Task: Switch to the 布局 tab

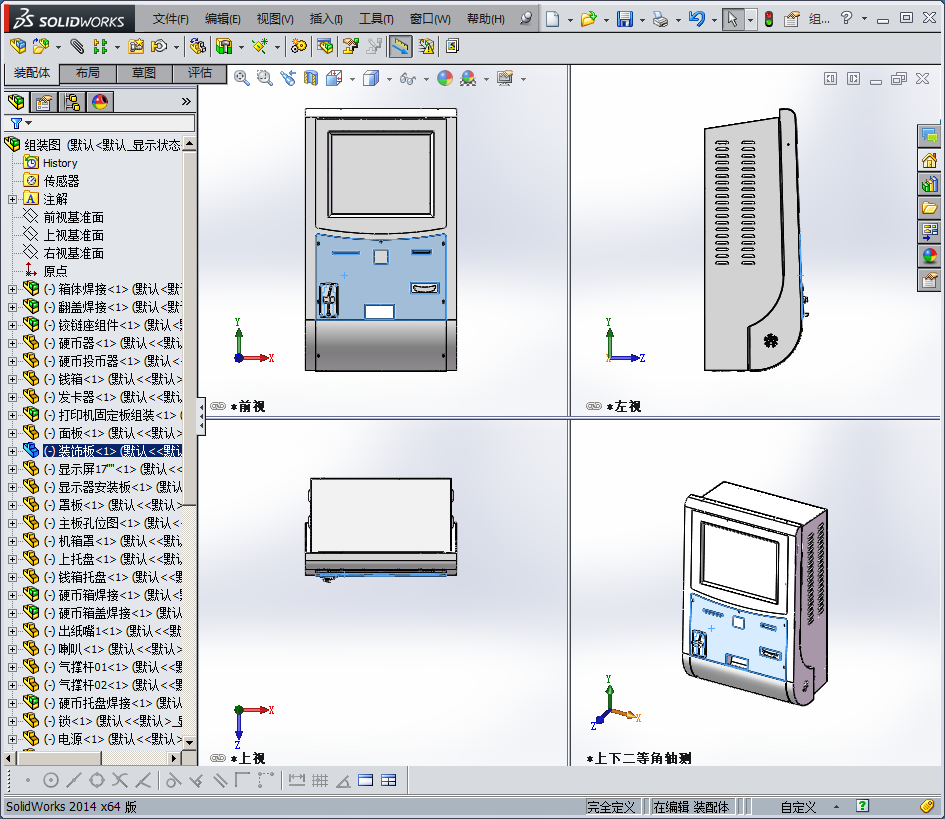Action: [x=88, y=73]
